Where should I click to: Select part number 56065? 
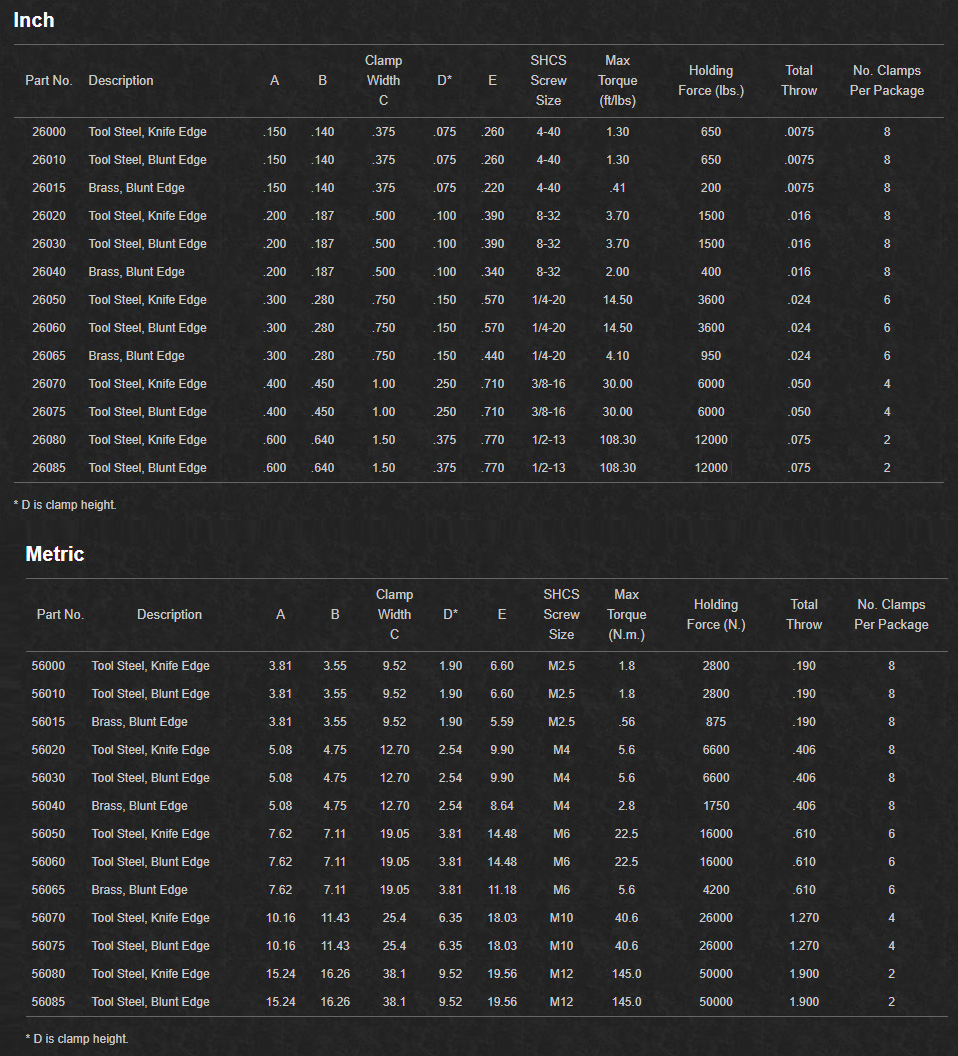(x=49, y=890)
